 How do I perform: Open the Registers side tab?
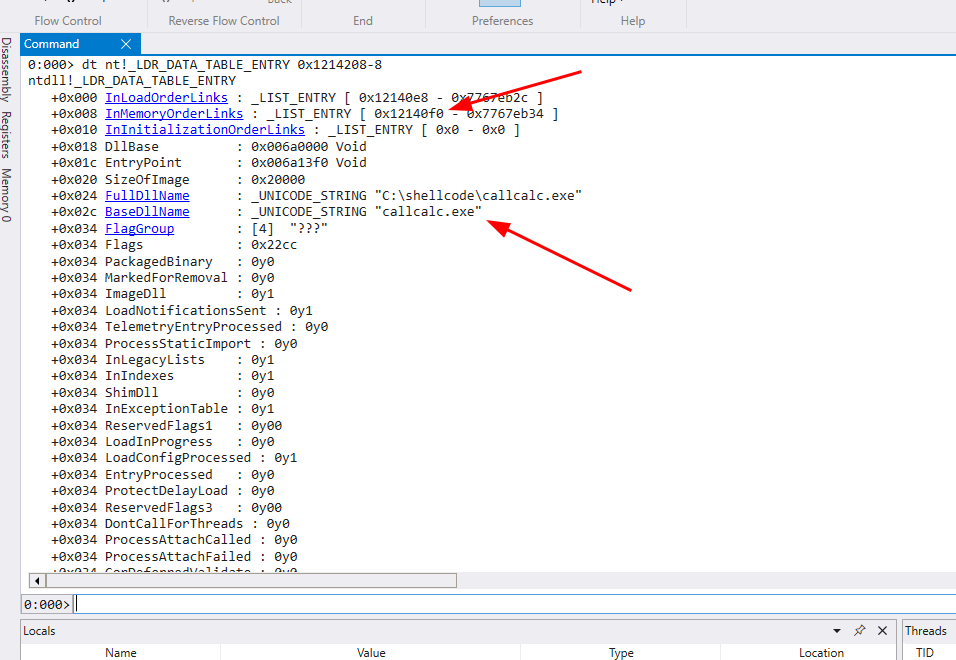pos(7,135)
